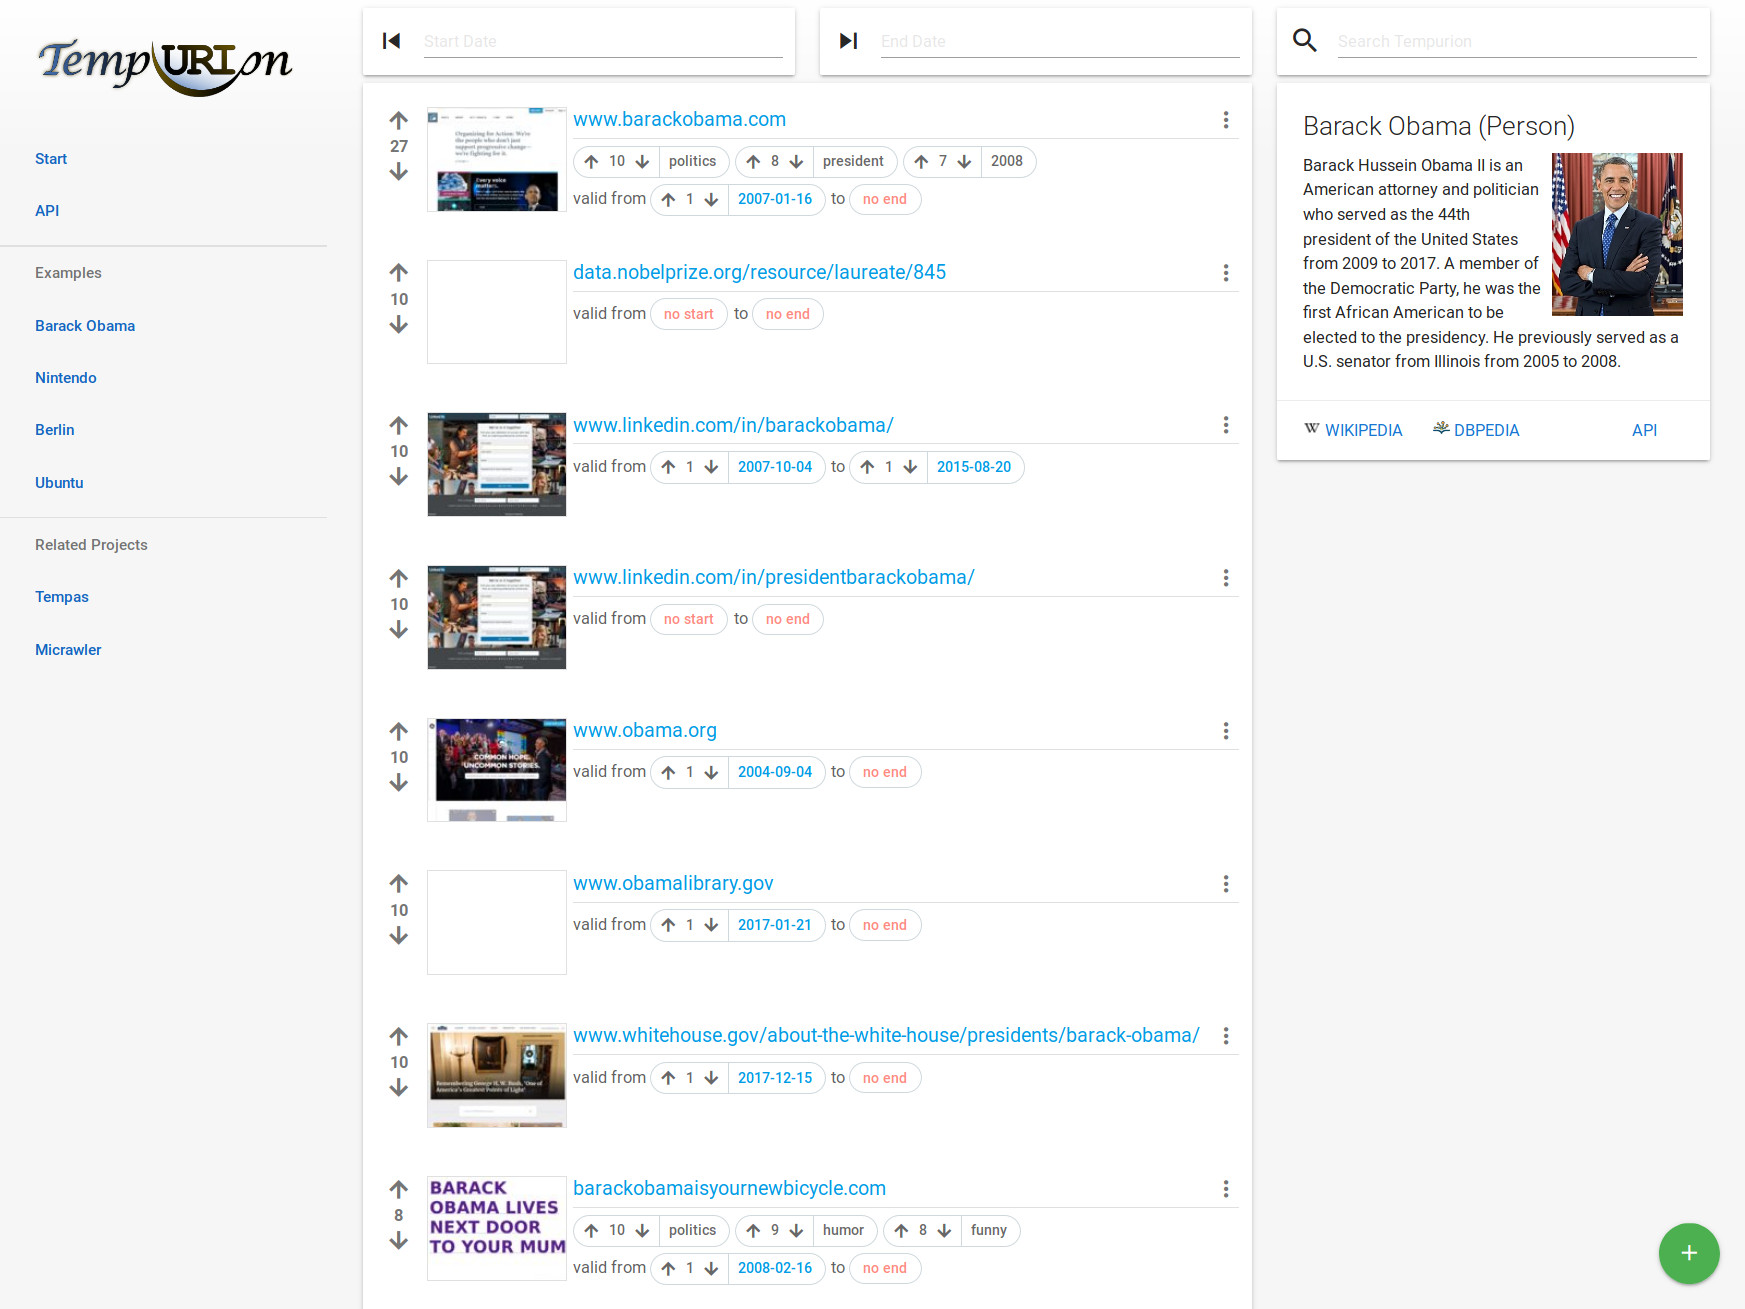The height and width of the screenshot is (1309, 1745).
Task: Click the 2008-02-16 date chip
Action: coord(775,1268)
